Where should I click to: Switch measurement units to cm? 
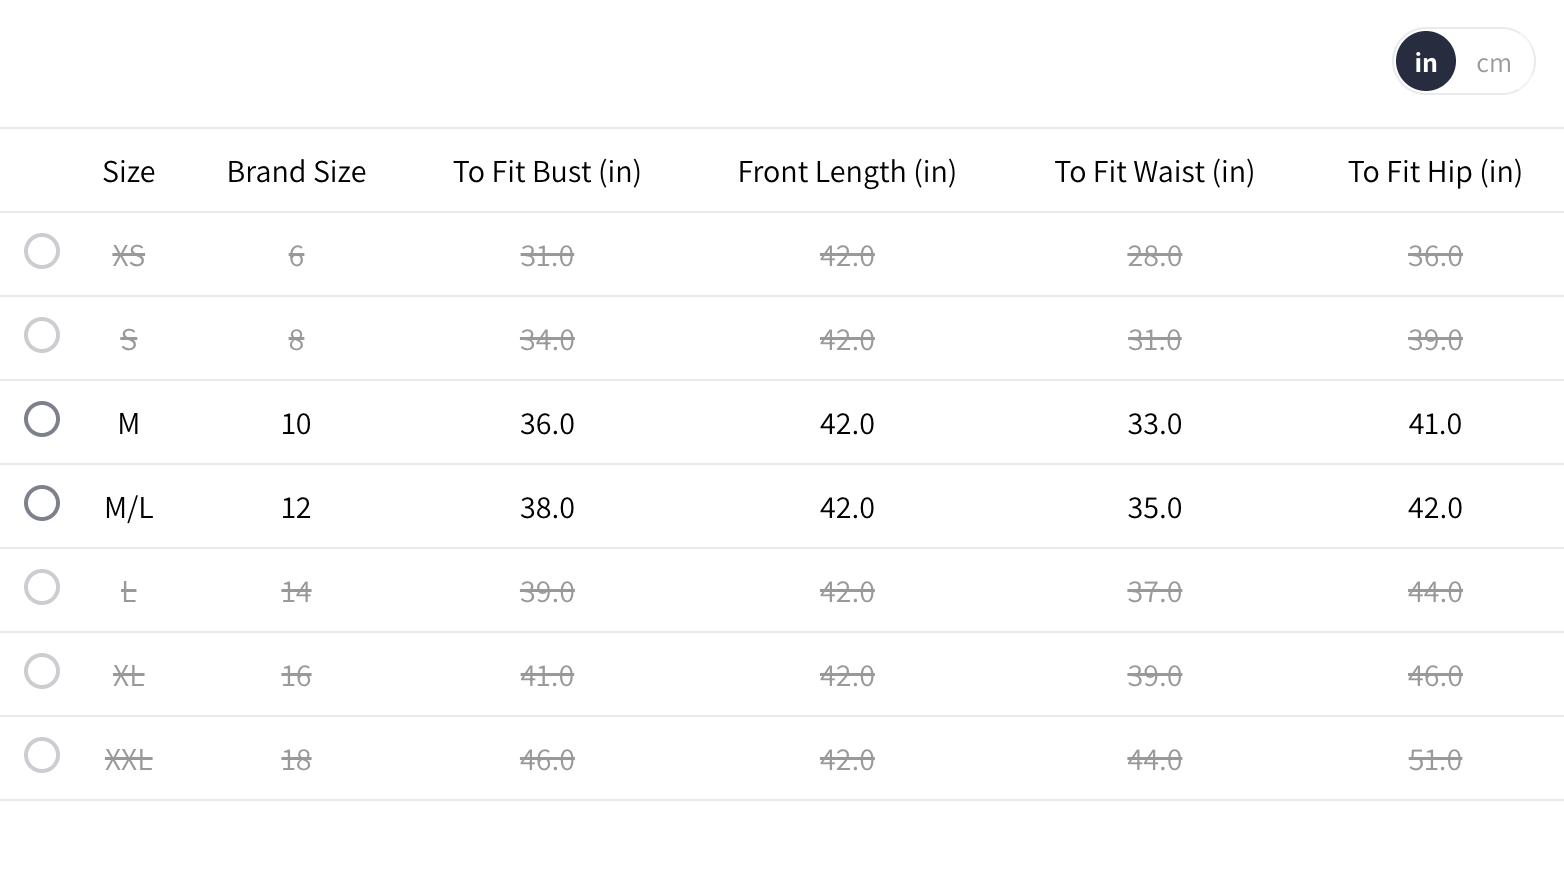tap(1493, 63)
